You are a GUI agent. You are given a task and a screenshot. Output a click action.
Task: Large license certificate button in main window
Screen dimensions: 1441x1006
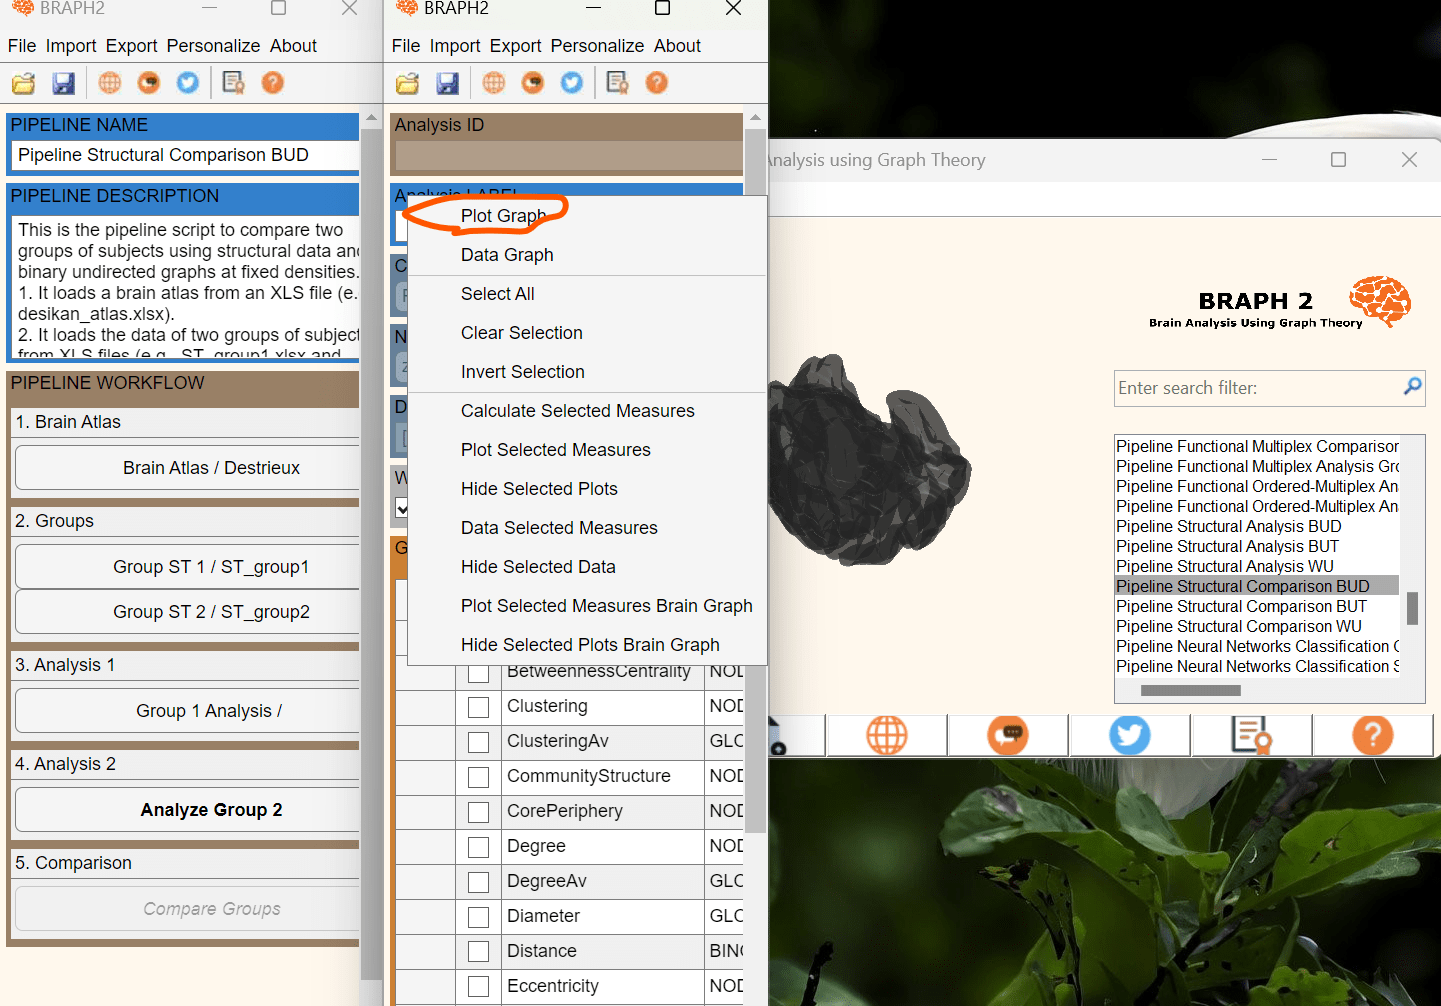coord(1251,735)
